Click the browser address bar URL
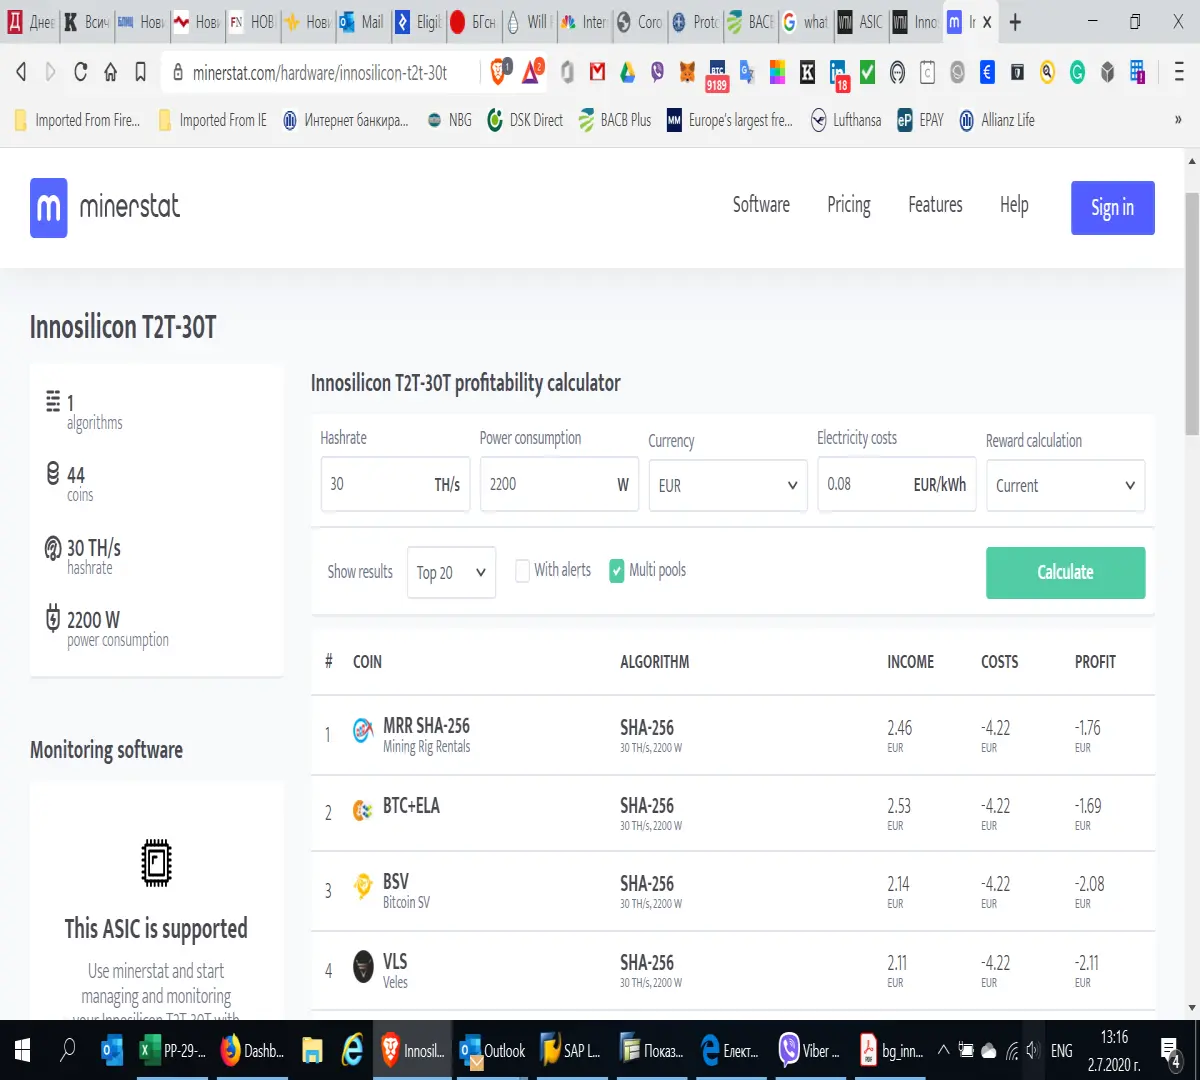This screenshot has width=1200, height=1080. click(x=320, y=73)
